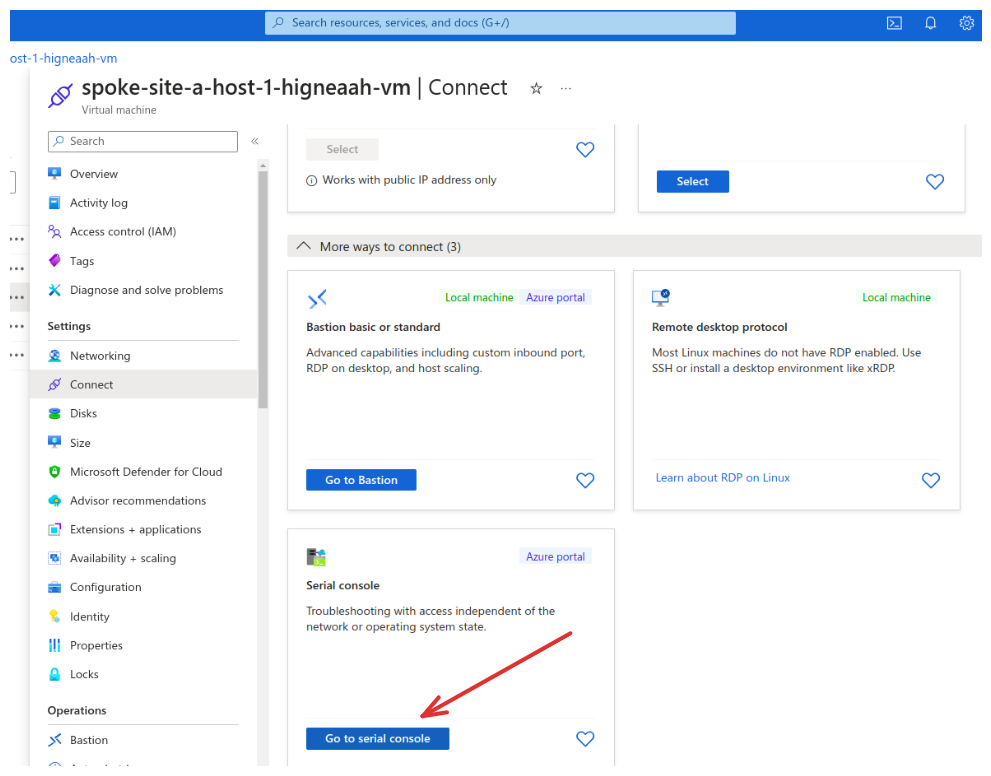The width and height of the screenshot is (991, 776).
Task: Click the Networking icon
Action: [x=55, y=356]
